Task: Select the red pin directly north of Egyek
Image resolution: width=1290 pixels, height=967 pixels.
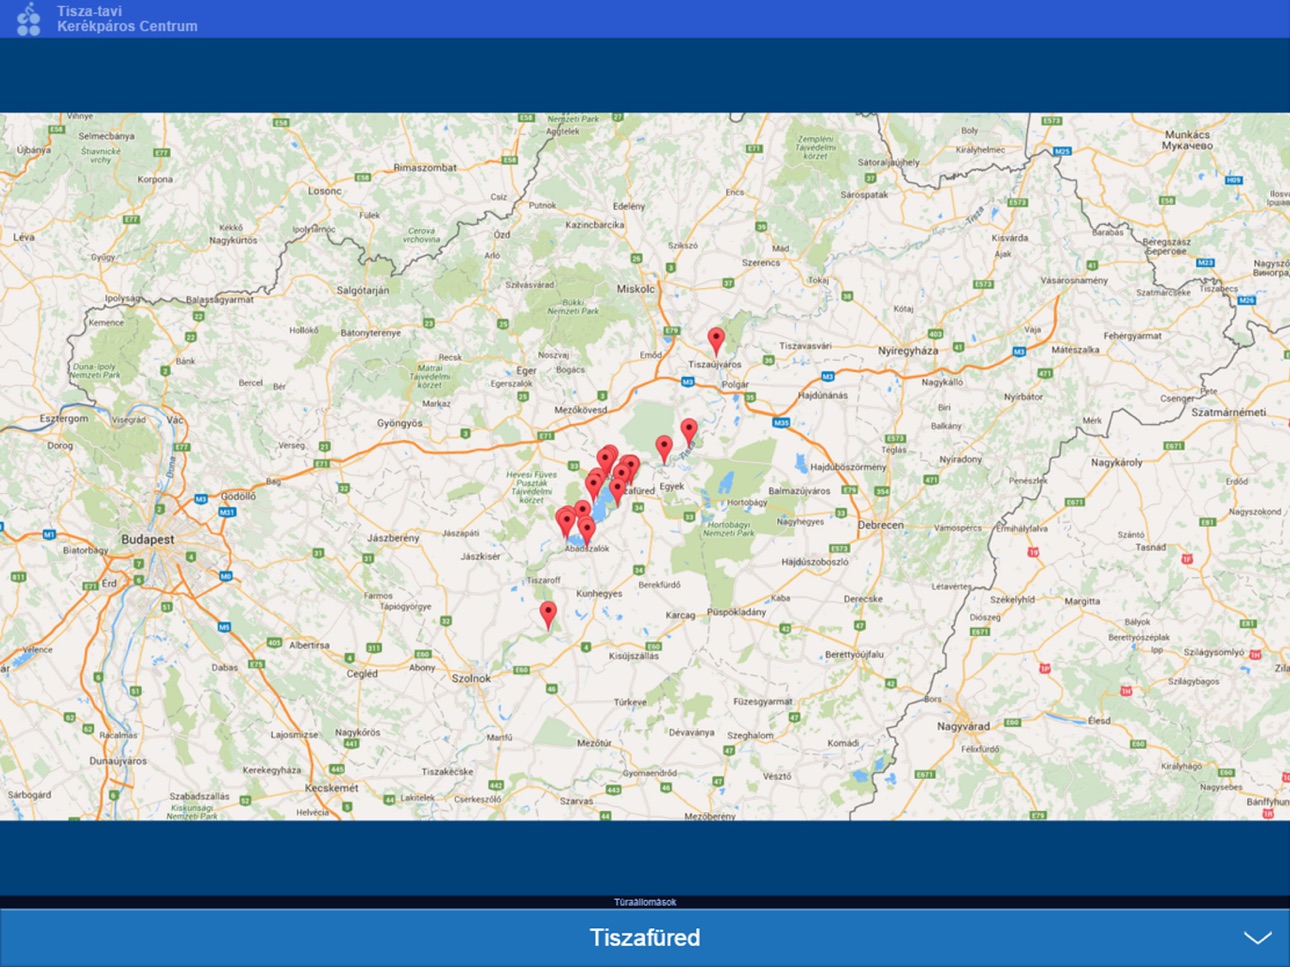Action: click(x=664, y=449)
